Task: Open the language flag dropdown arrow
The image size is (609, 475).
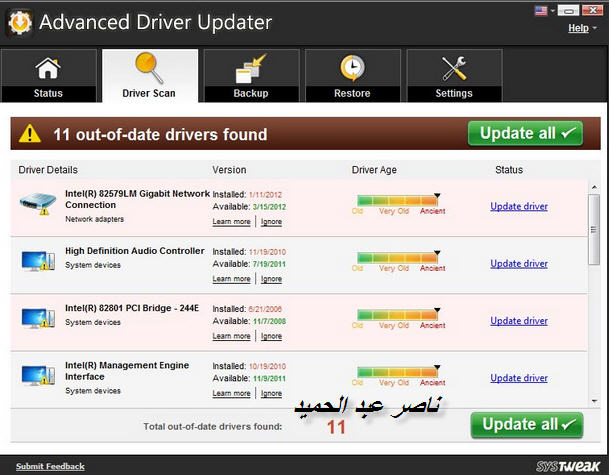Action: [x=552, y=11]
